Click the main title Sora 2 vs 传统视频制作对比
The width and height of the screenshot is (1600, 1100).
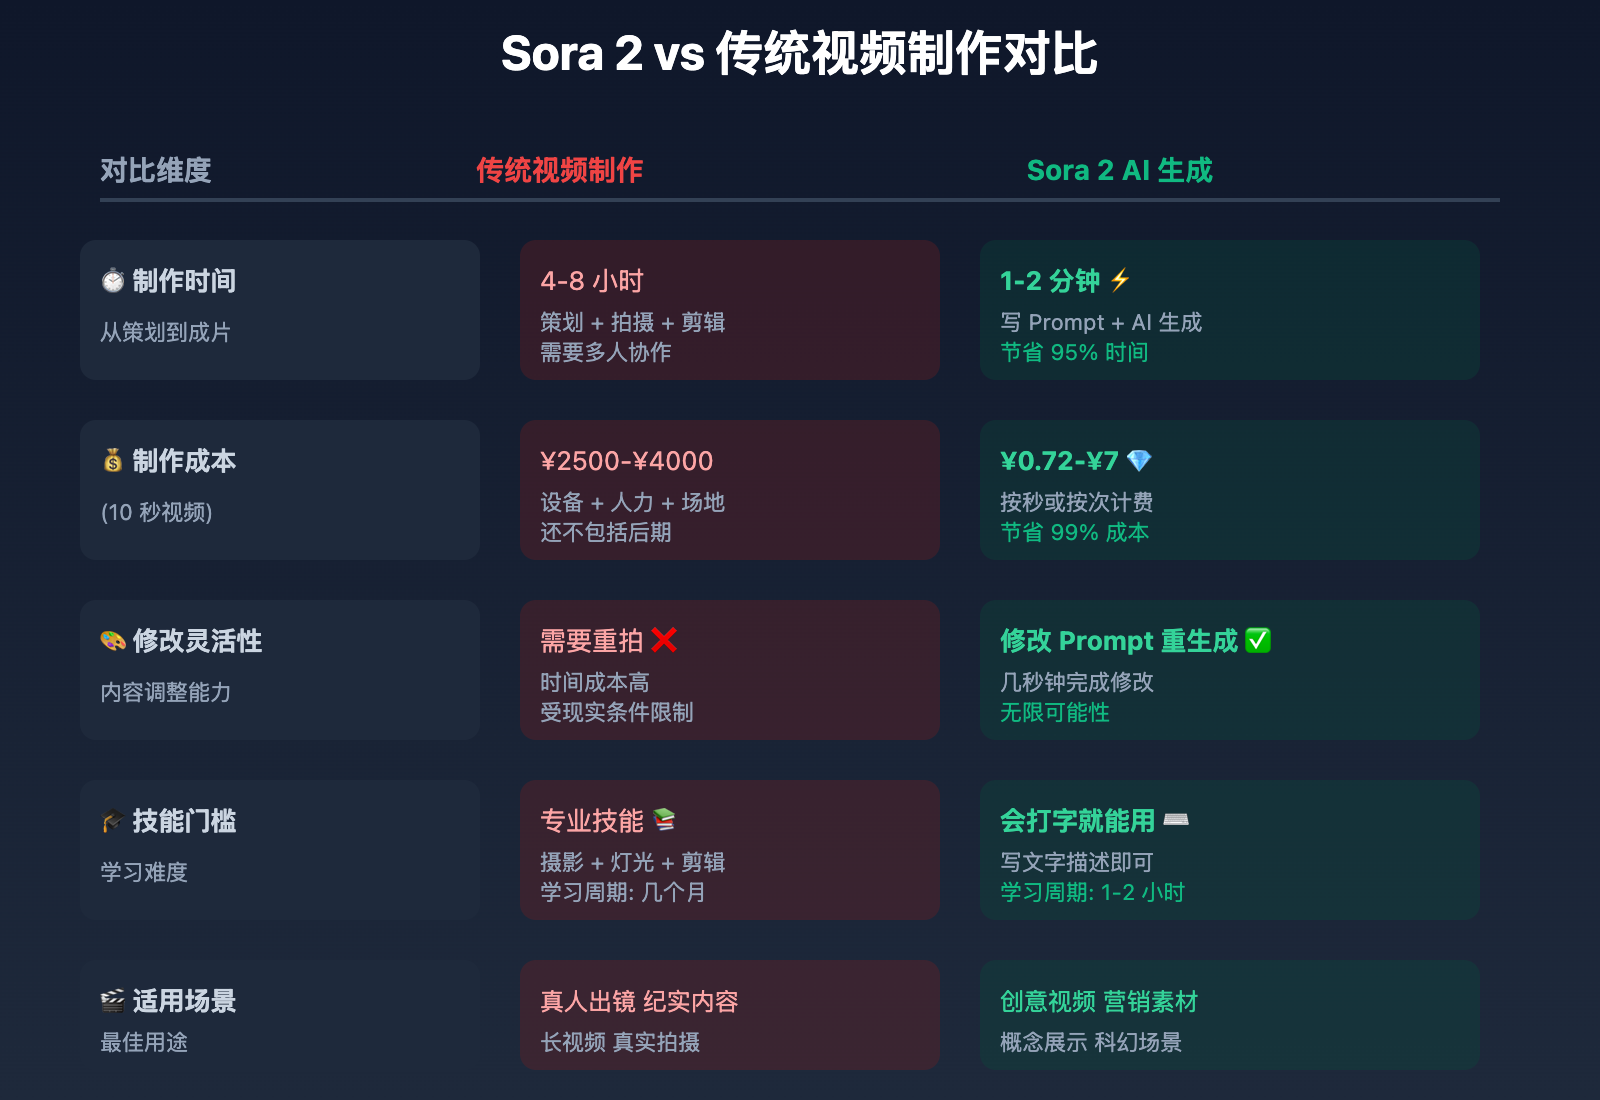[x=799, y=54]
